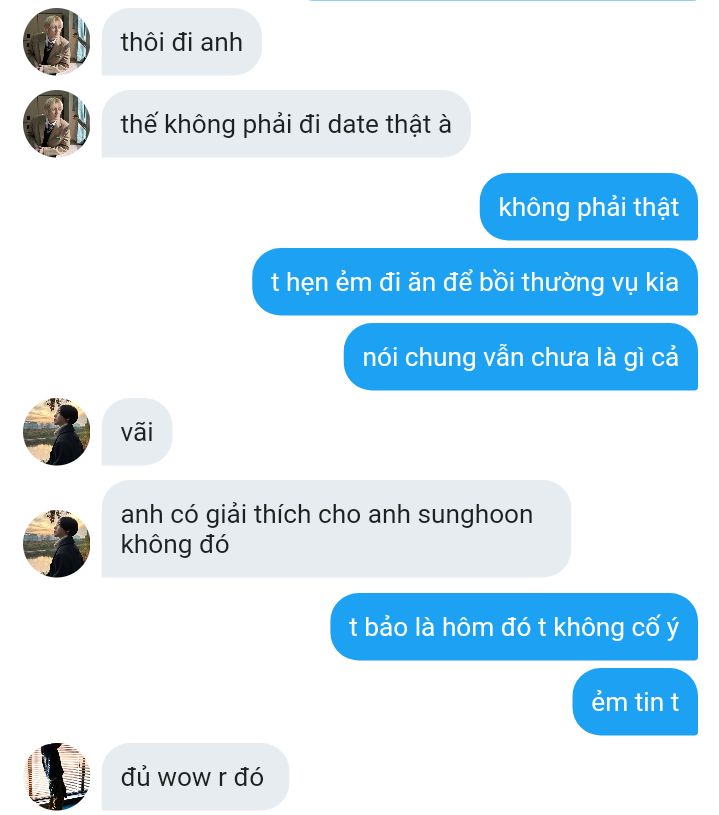Open the avatar next to "thế không phải đi date thật à"
This screenshot has width=719, height=815.
[56, 124]
